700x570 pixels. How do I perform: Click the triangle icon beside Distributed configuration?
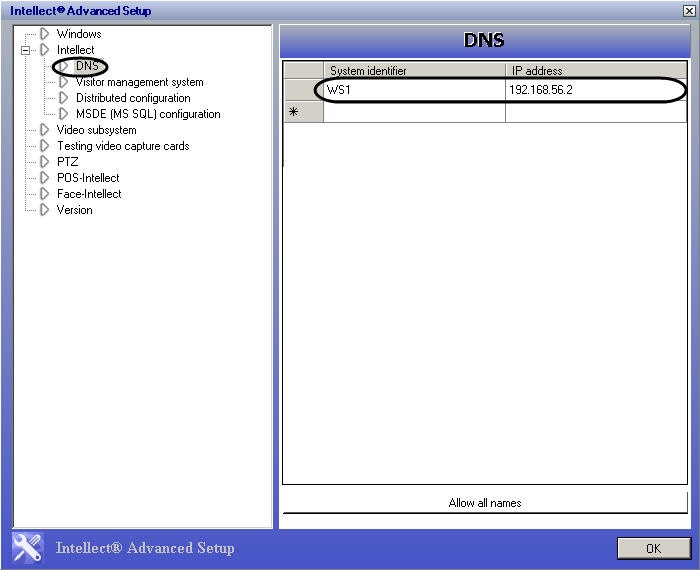coord(63,98)
